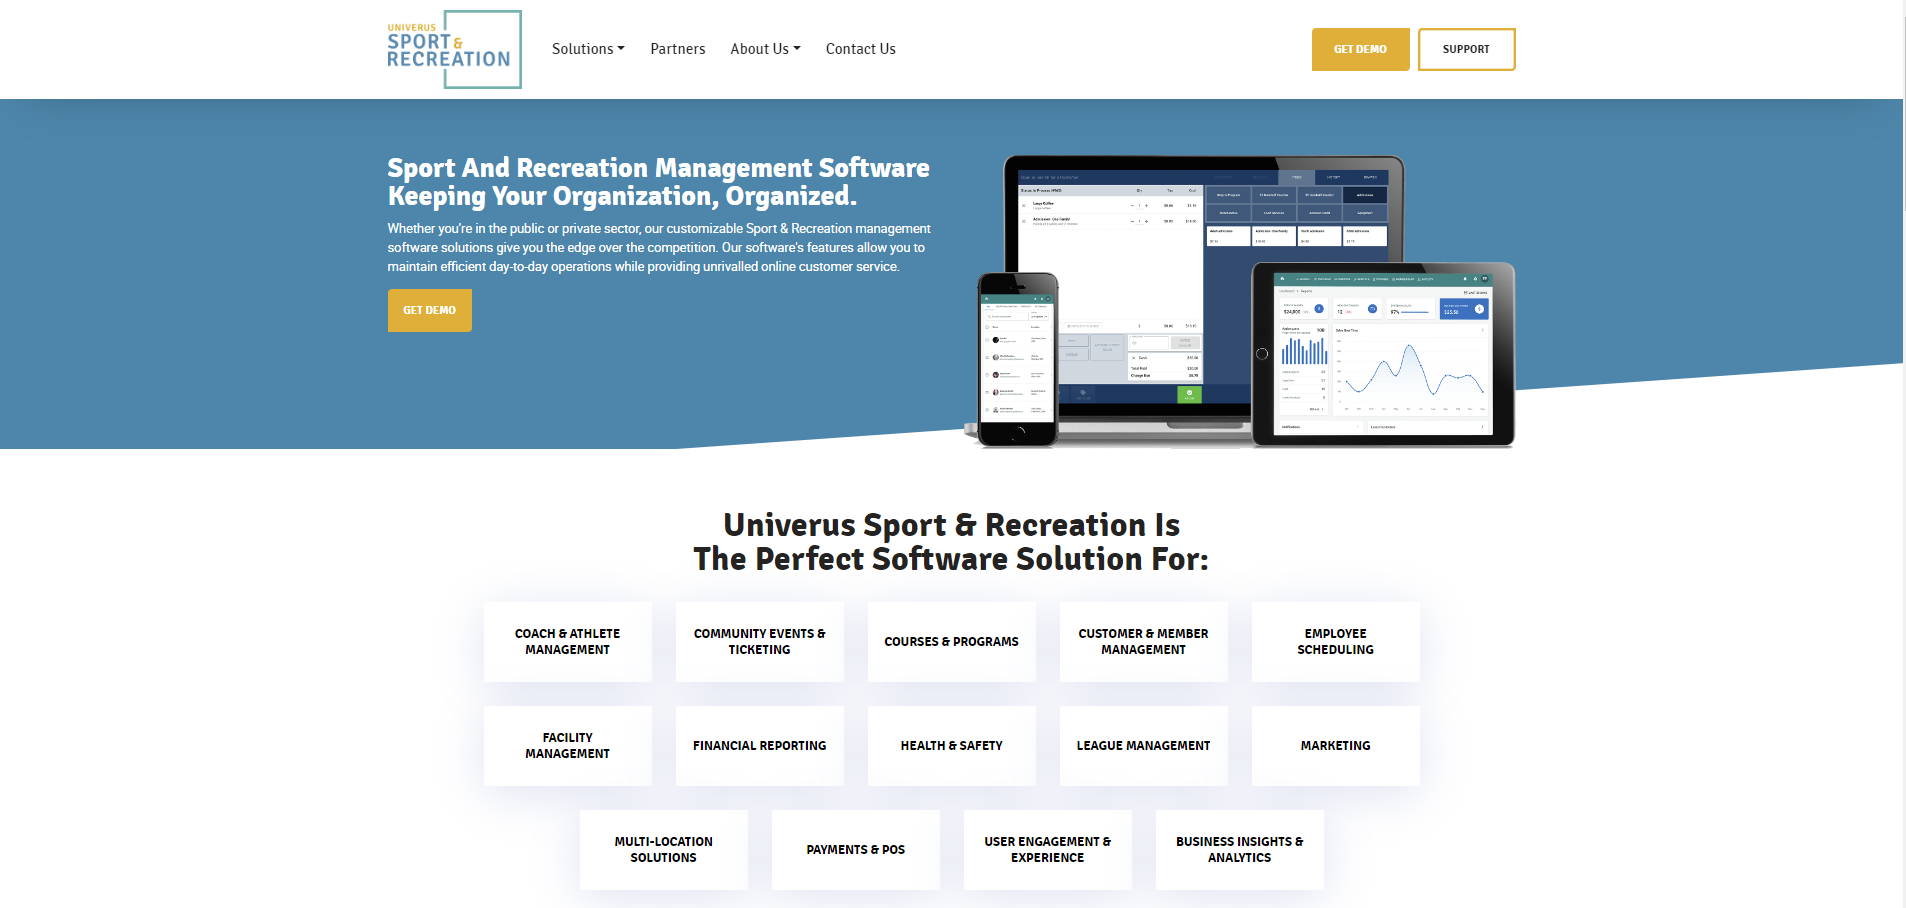
Task: Open the Health & Safety card
Action: (952, 746)
